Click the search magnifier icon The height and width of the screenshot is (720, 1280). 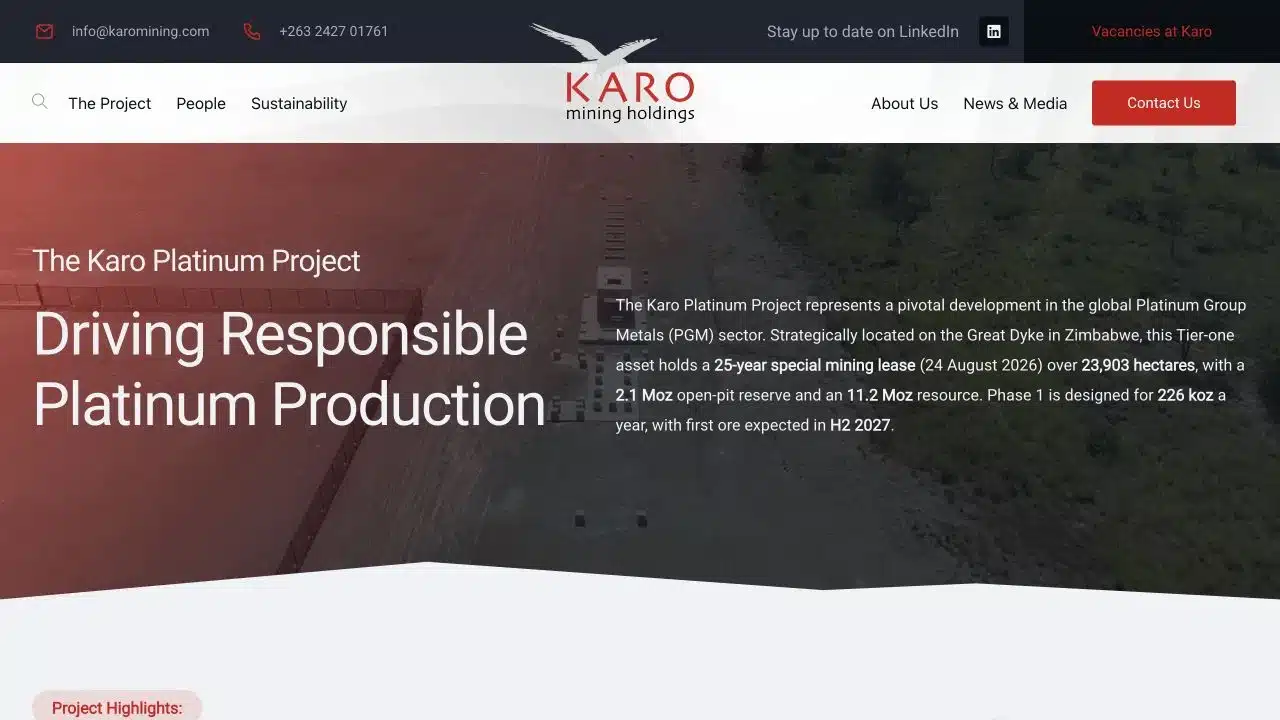[40, 101]
